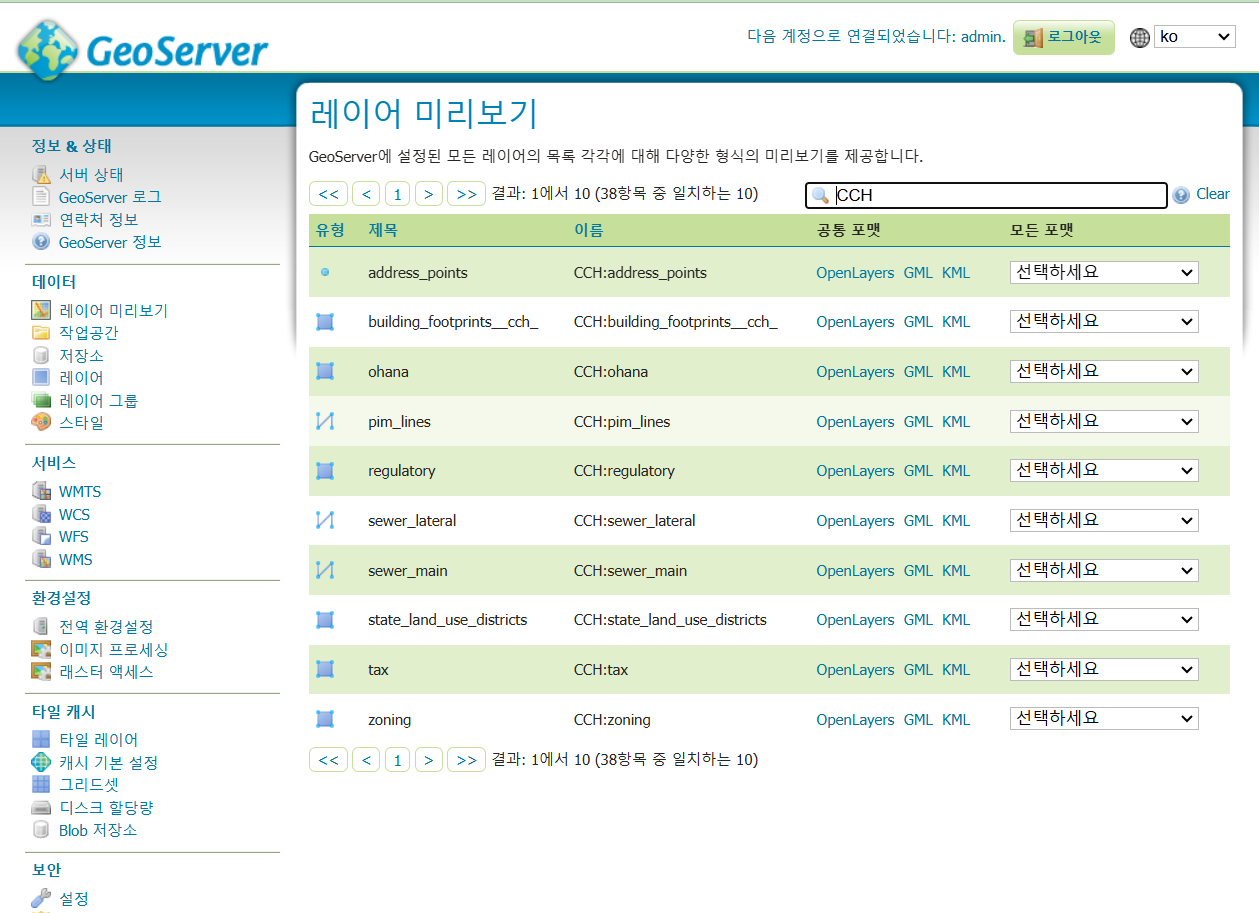Viewport: 1259px width, 913px height.
Task: Click the help icon beside Clear
Action: point(1182,195)
